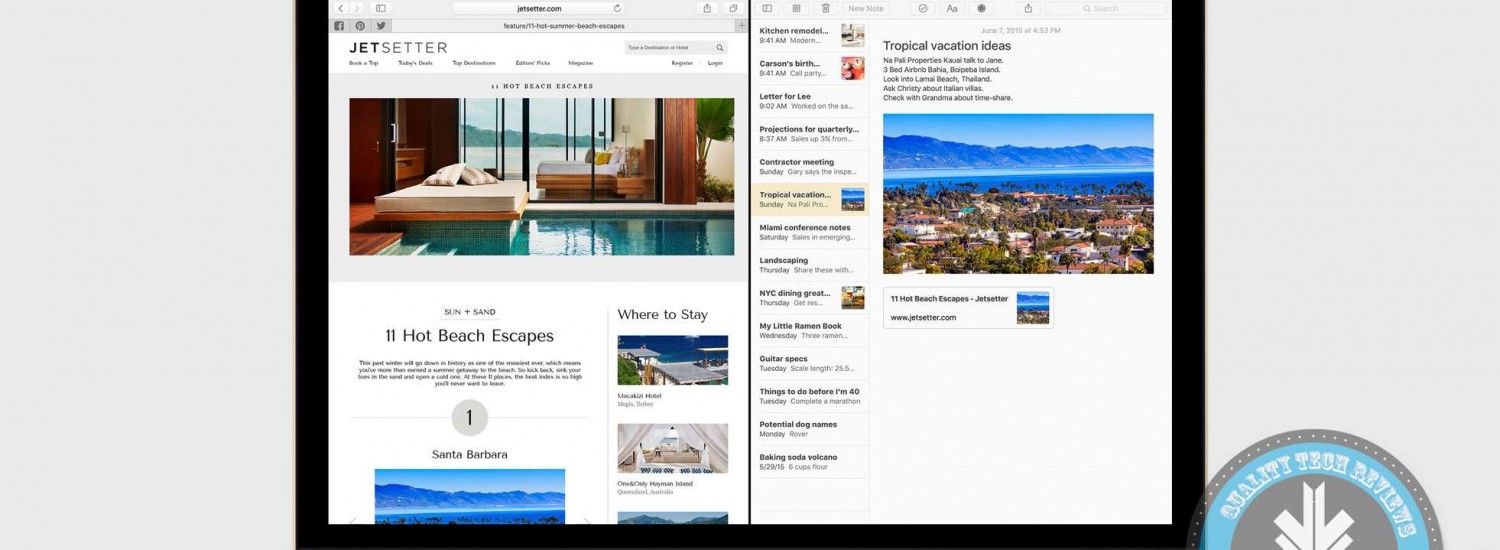This screenshot has height=550, width=1500.
Task: Open the Twitter bookmark icon
Action: 381,26
